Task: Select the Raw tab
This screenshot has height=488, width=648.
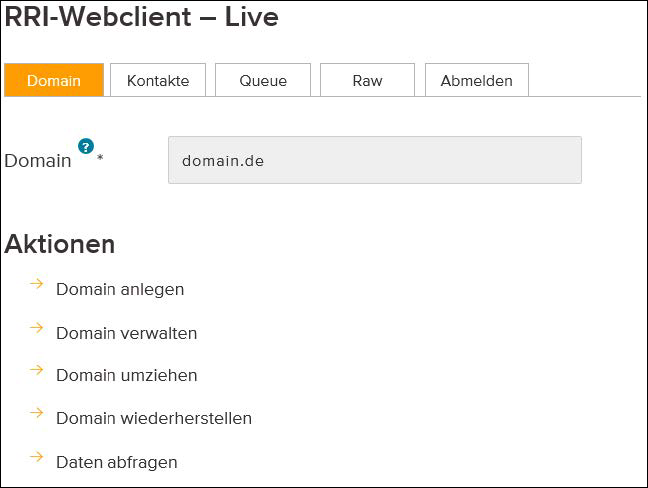Action: [x=367, y=80]
